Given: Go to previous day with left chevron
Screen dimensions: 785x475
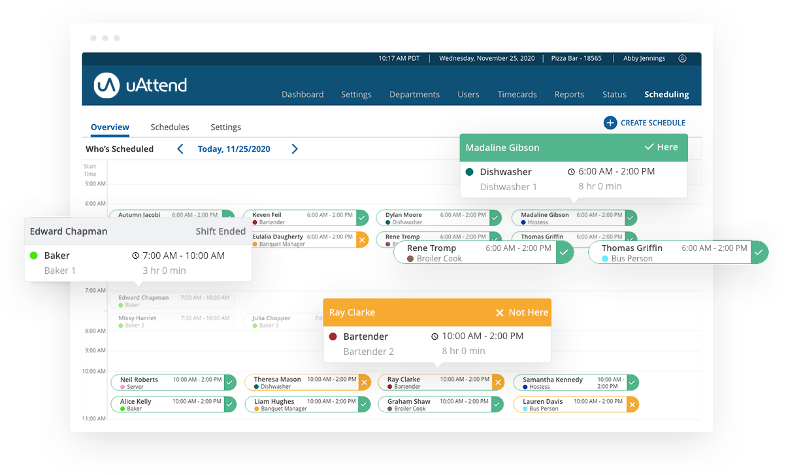Looking at the screenshot, I should coord(180,149).
